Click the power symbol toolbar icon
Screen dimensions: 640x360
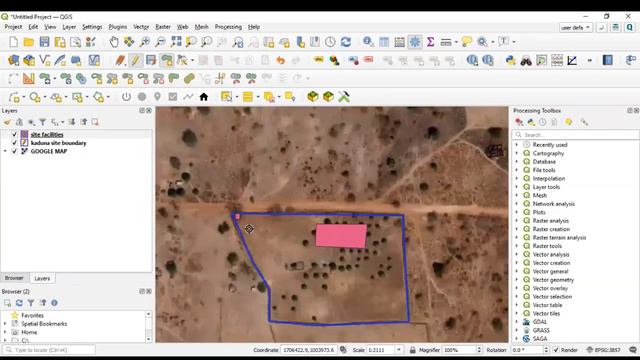[126, 97]
